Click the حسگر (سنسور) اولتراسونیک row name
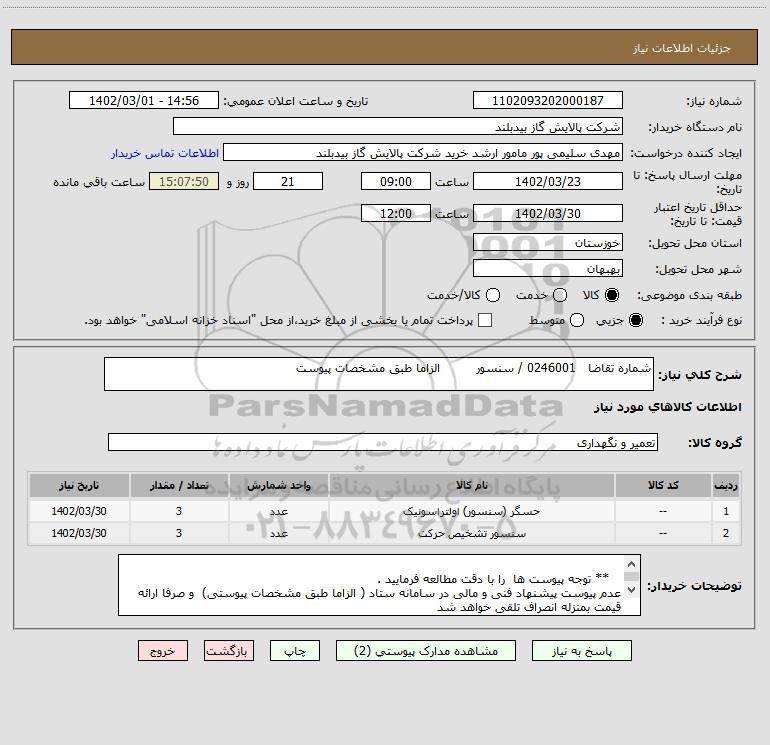This screenshot has height=745, width=770. pos(471,511)
